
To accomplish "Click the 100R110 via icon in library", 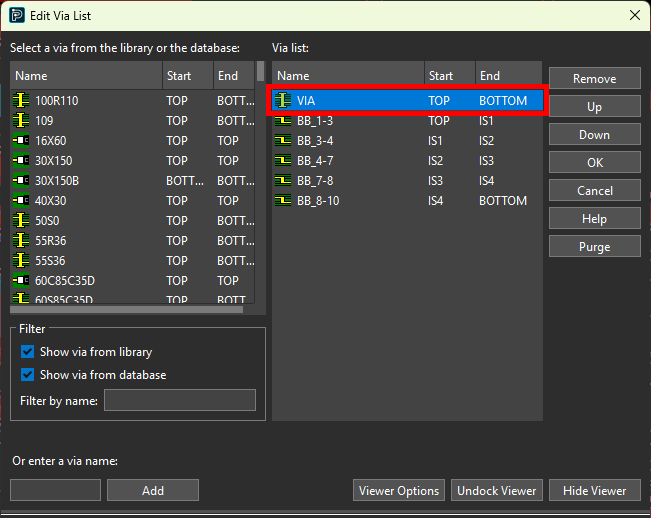I will click(x=22, y=101).
